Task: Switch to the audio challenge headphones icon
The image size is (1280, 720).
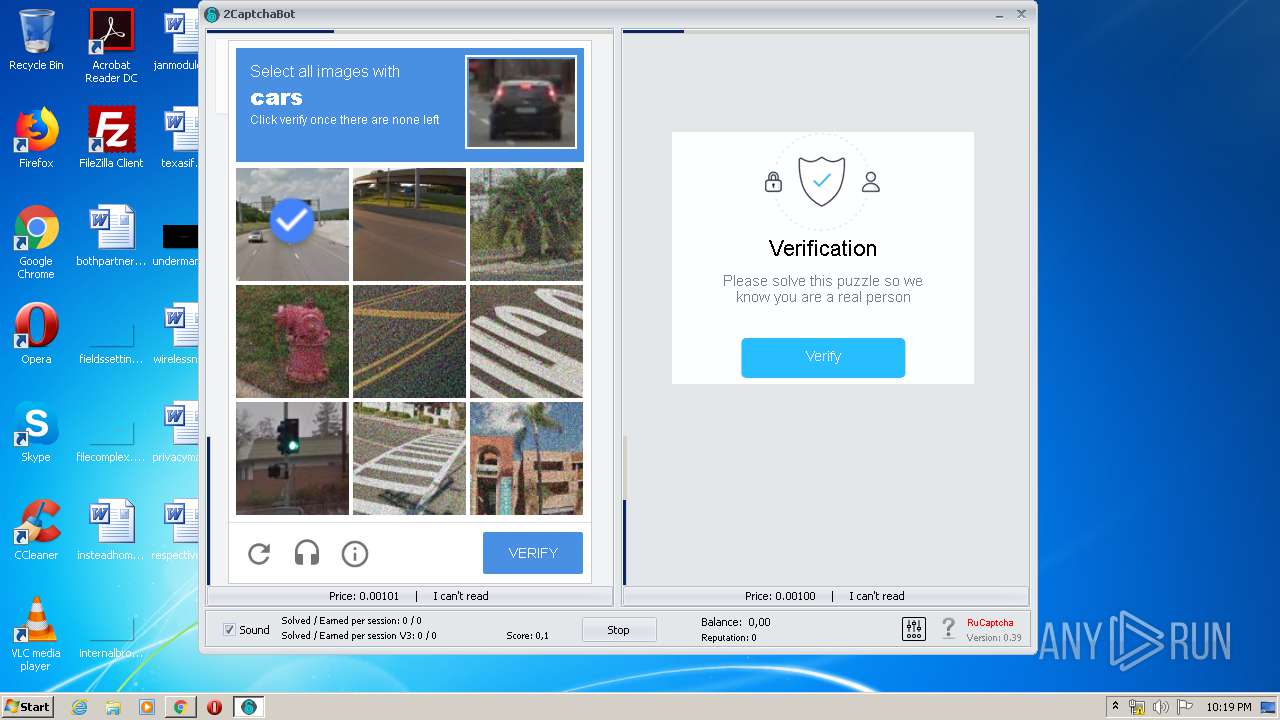Action: click(x=307, y=553)
